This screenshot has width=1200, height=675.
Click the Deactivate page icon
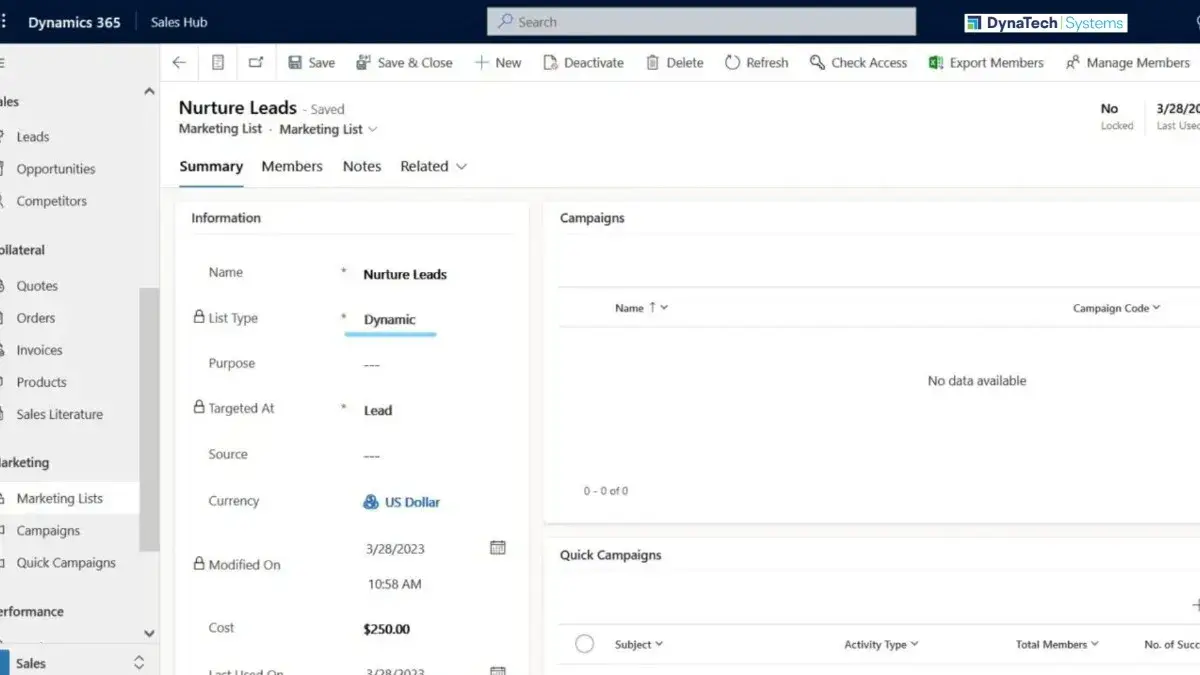point(550,62)
